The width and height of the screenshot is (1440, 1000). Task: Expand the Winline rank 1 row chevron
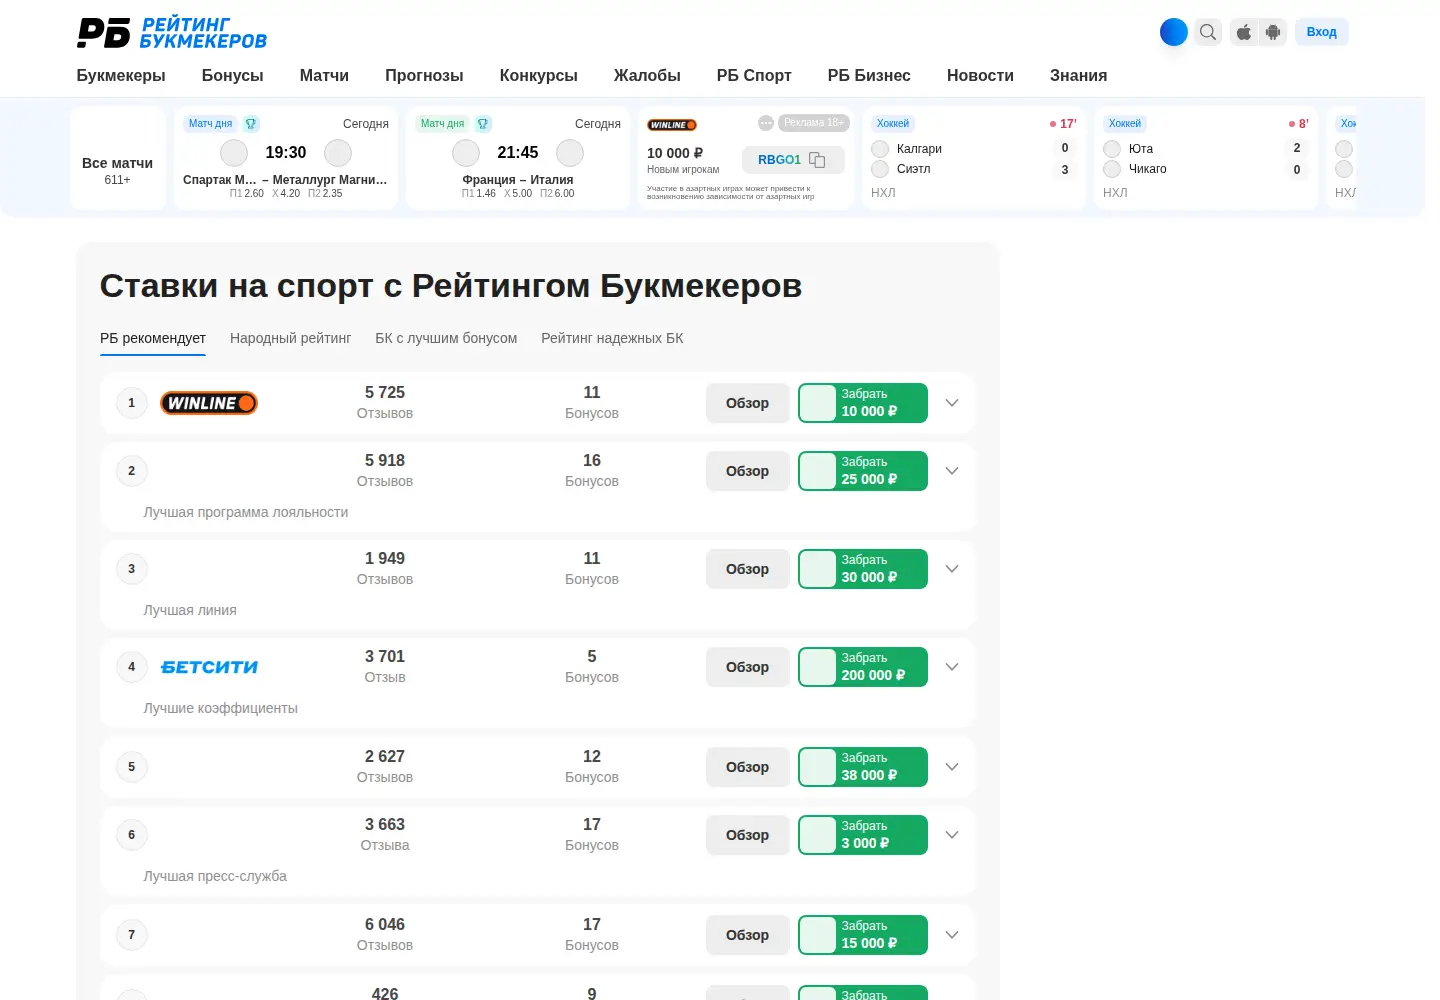[952, 403]
